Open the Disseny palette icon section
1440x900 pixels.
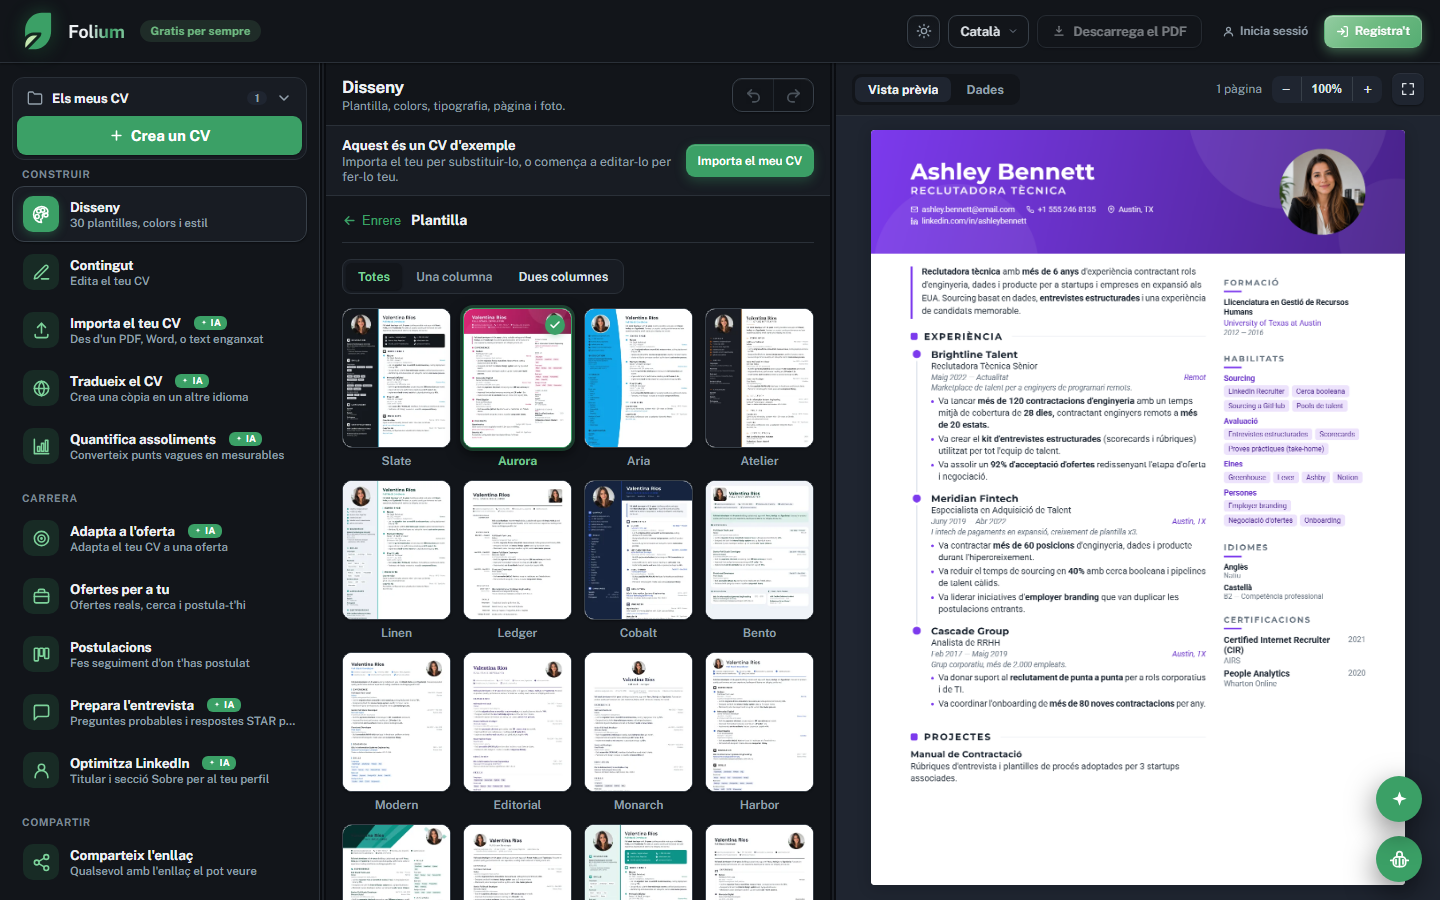41,214
